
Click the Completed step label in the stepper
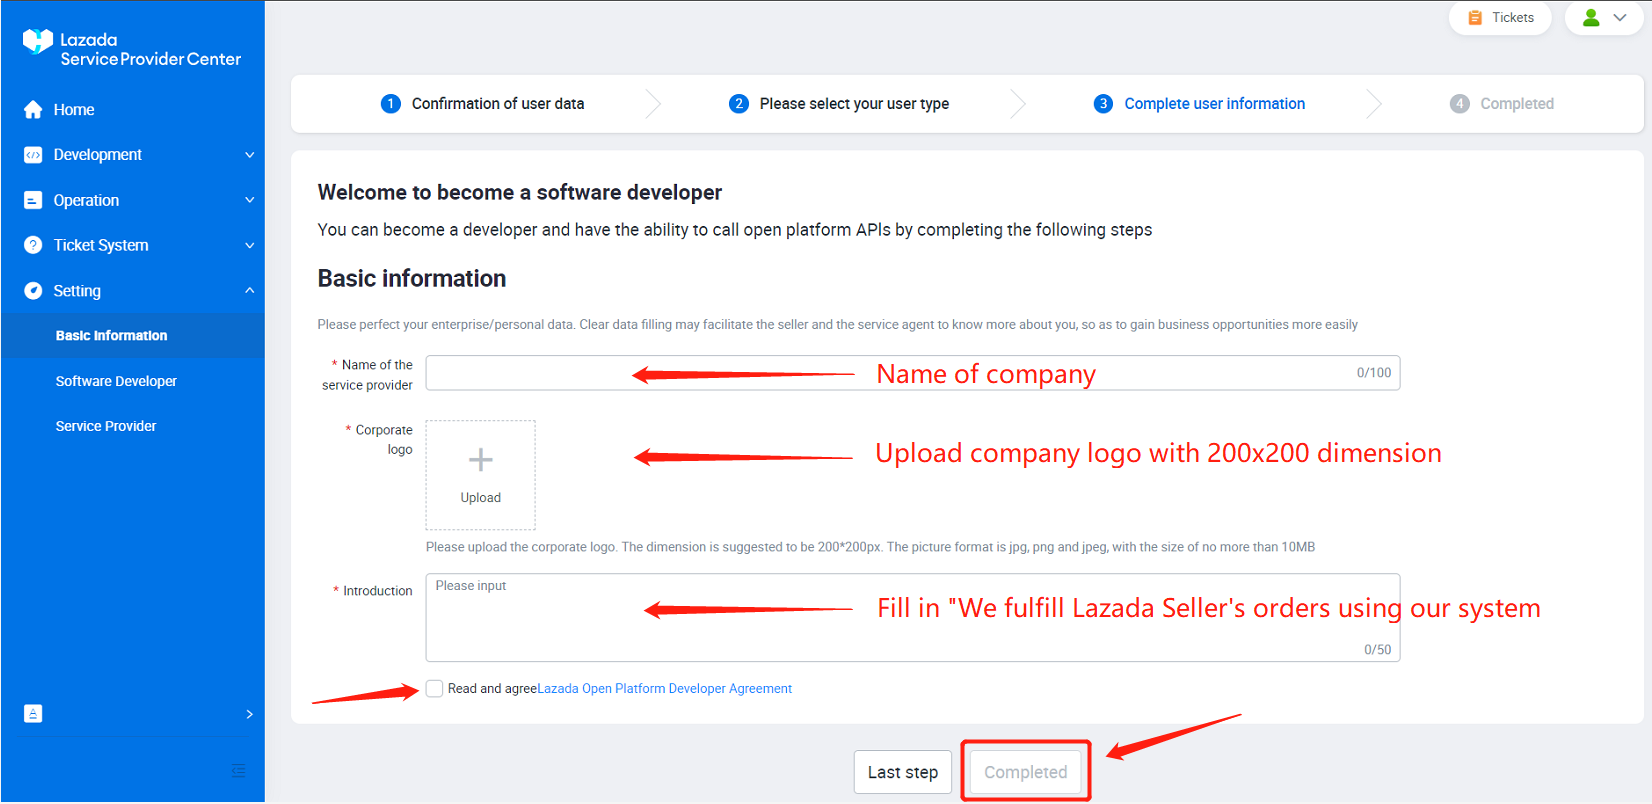(1517, 104)
